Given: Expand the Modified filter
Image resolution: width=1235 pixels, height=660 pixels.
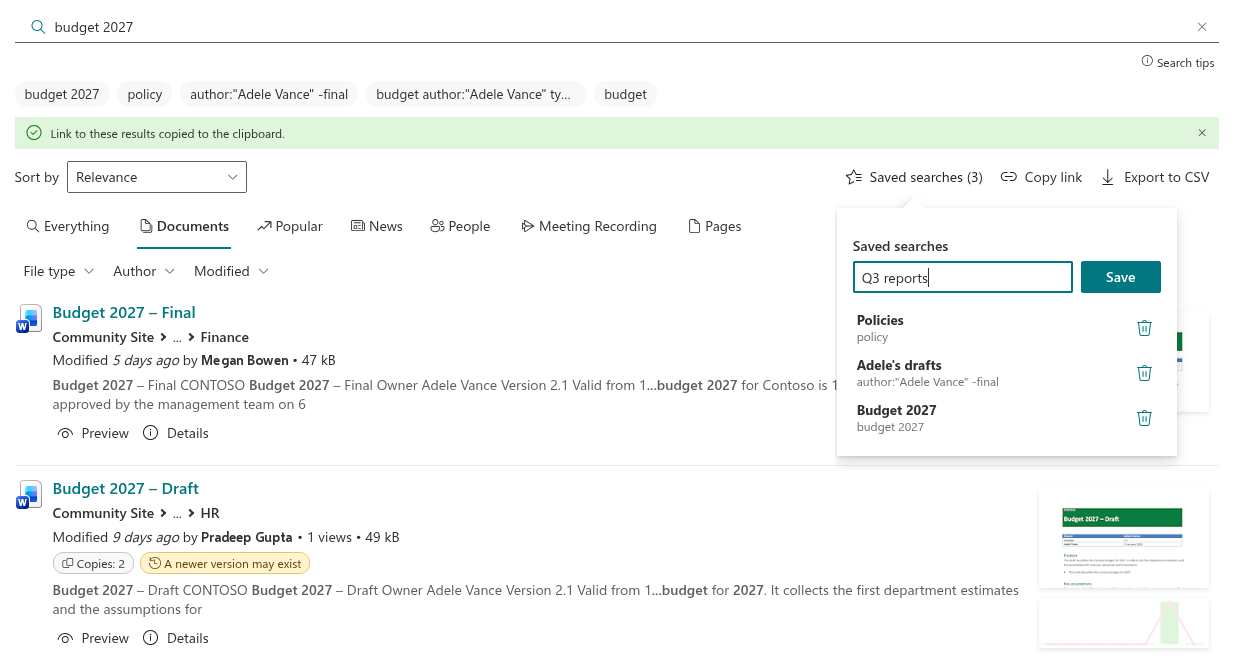Looking at the screenshot, I should pyautogui.click(x=231, y=271).
